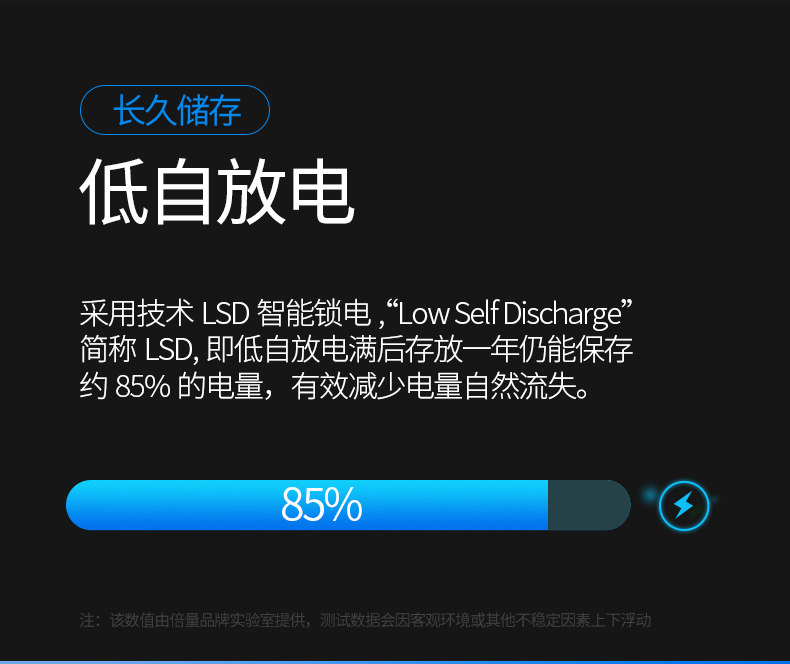Click the 简称 LSD text in the second line

click(x=139, y=350)
